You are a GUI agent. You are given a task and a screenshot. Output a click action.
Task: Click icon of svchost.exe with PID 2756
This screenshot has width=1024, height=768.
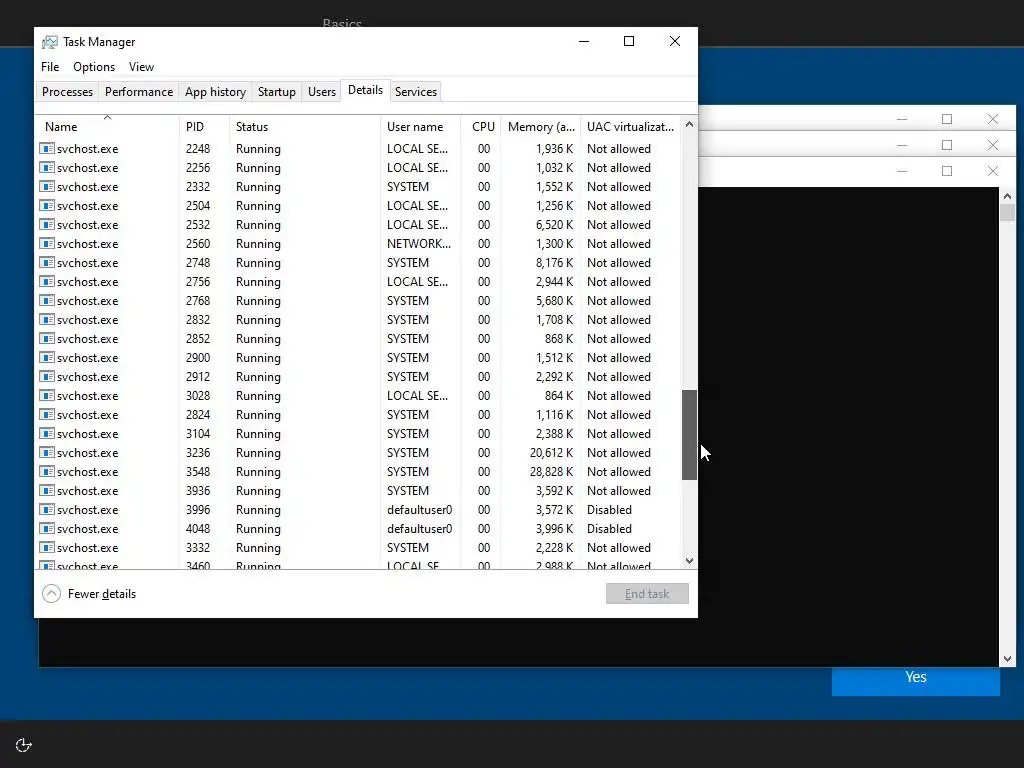46,281
